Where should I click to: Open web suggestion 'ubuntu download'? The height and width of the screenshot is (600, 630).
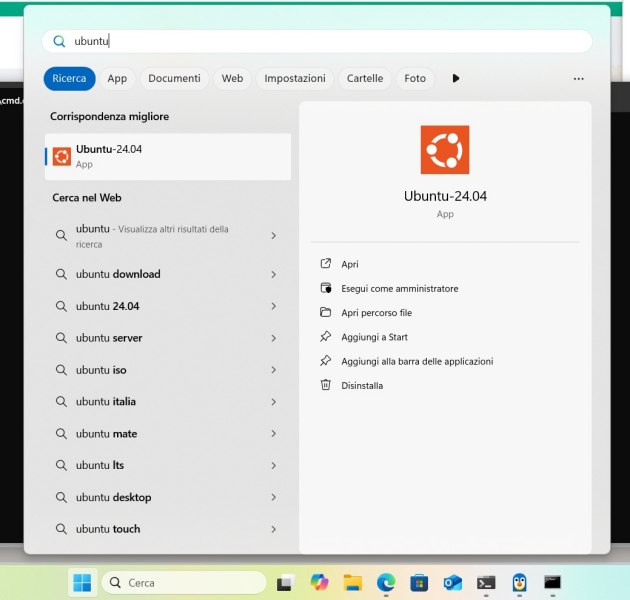[168, 274]
